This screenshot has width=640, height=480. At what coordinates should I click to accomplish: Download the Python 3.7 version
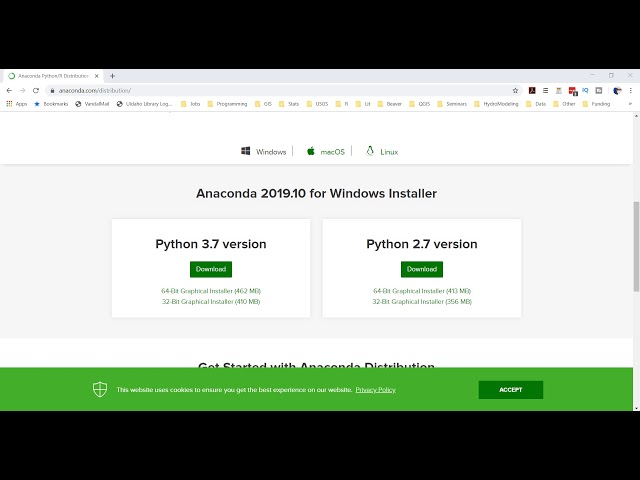pos(211,269)
